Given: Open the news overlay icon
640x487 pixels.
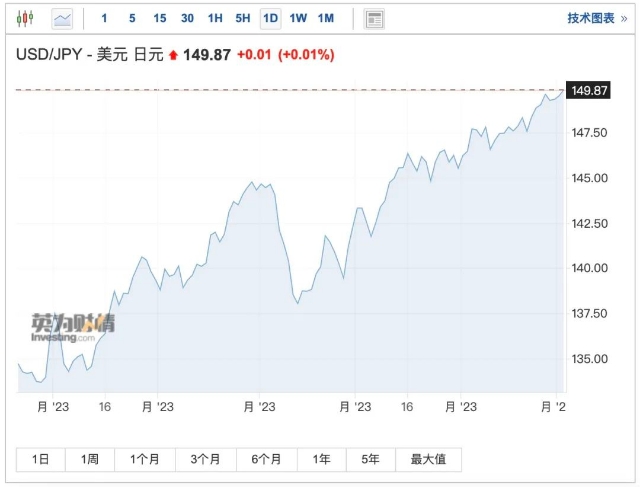Looking at the screenshot, I should point(374,19).
